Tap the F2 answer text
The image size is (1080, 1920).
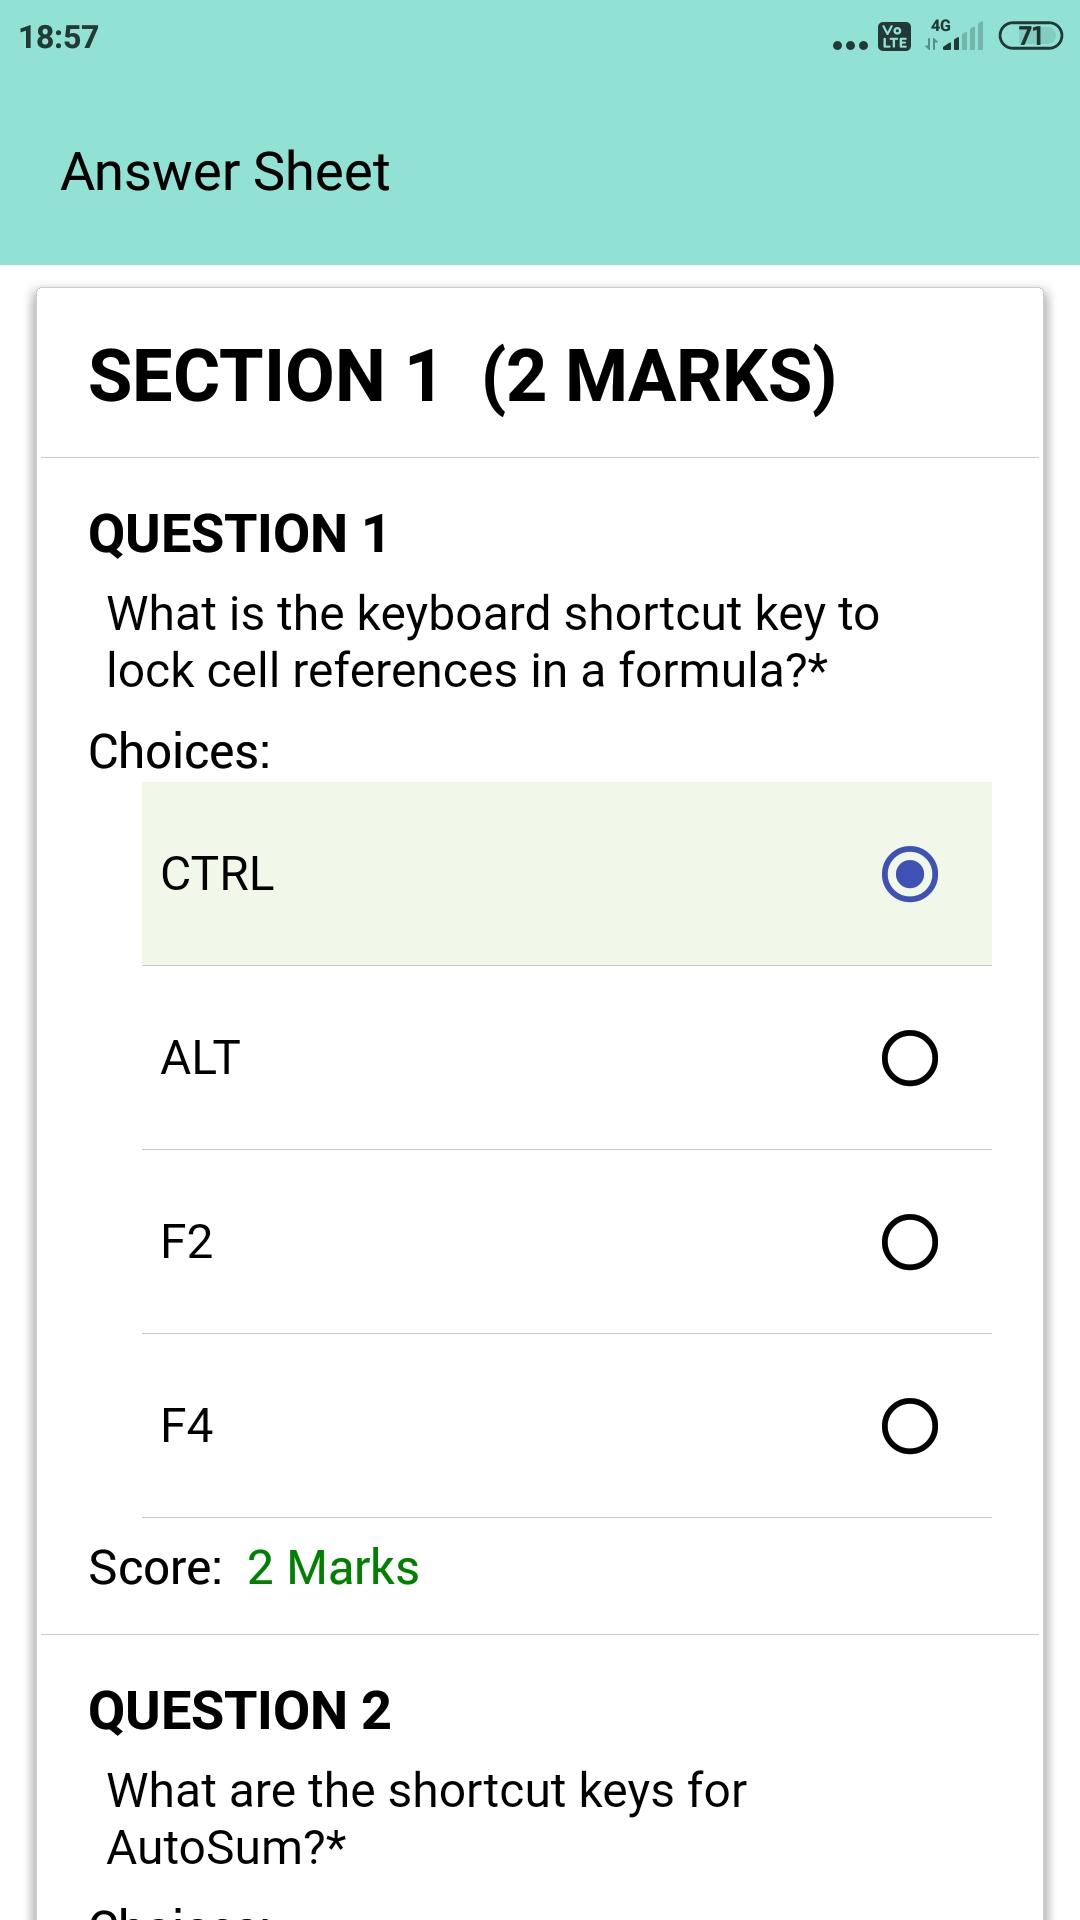[187, 1242]
